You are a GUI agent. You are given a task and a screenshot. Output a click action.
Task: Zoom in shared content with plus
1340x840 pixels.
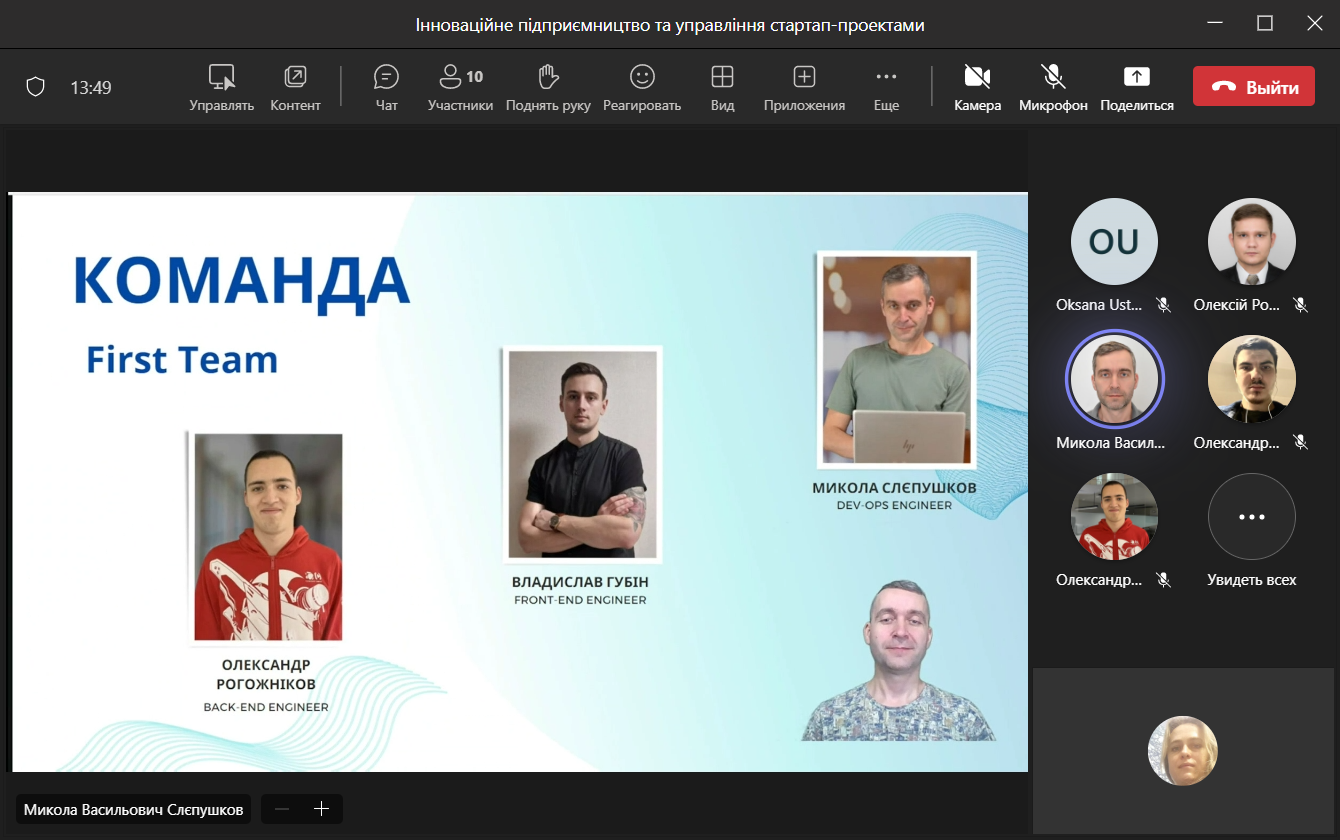321,809
